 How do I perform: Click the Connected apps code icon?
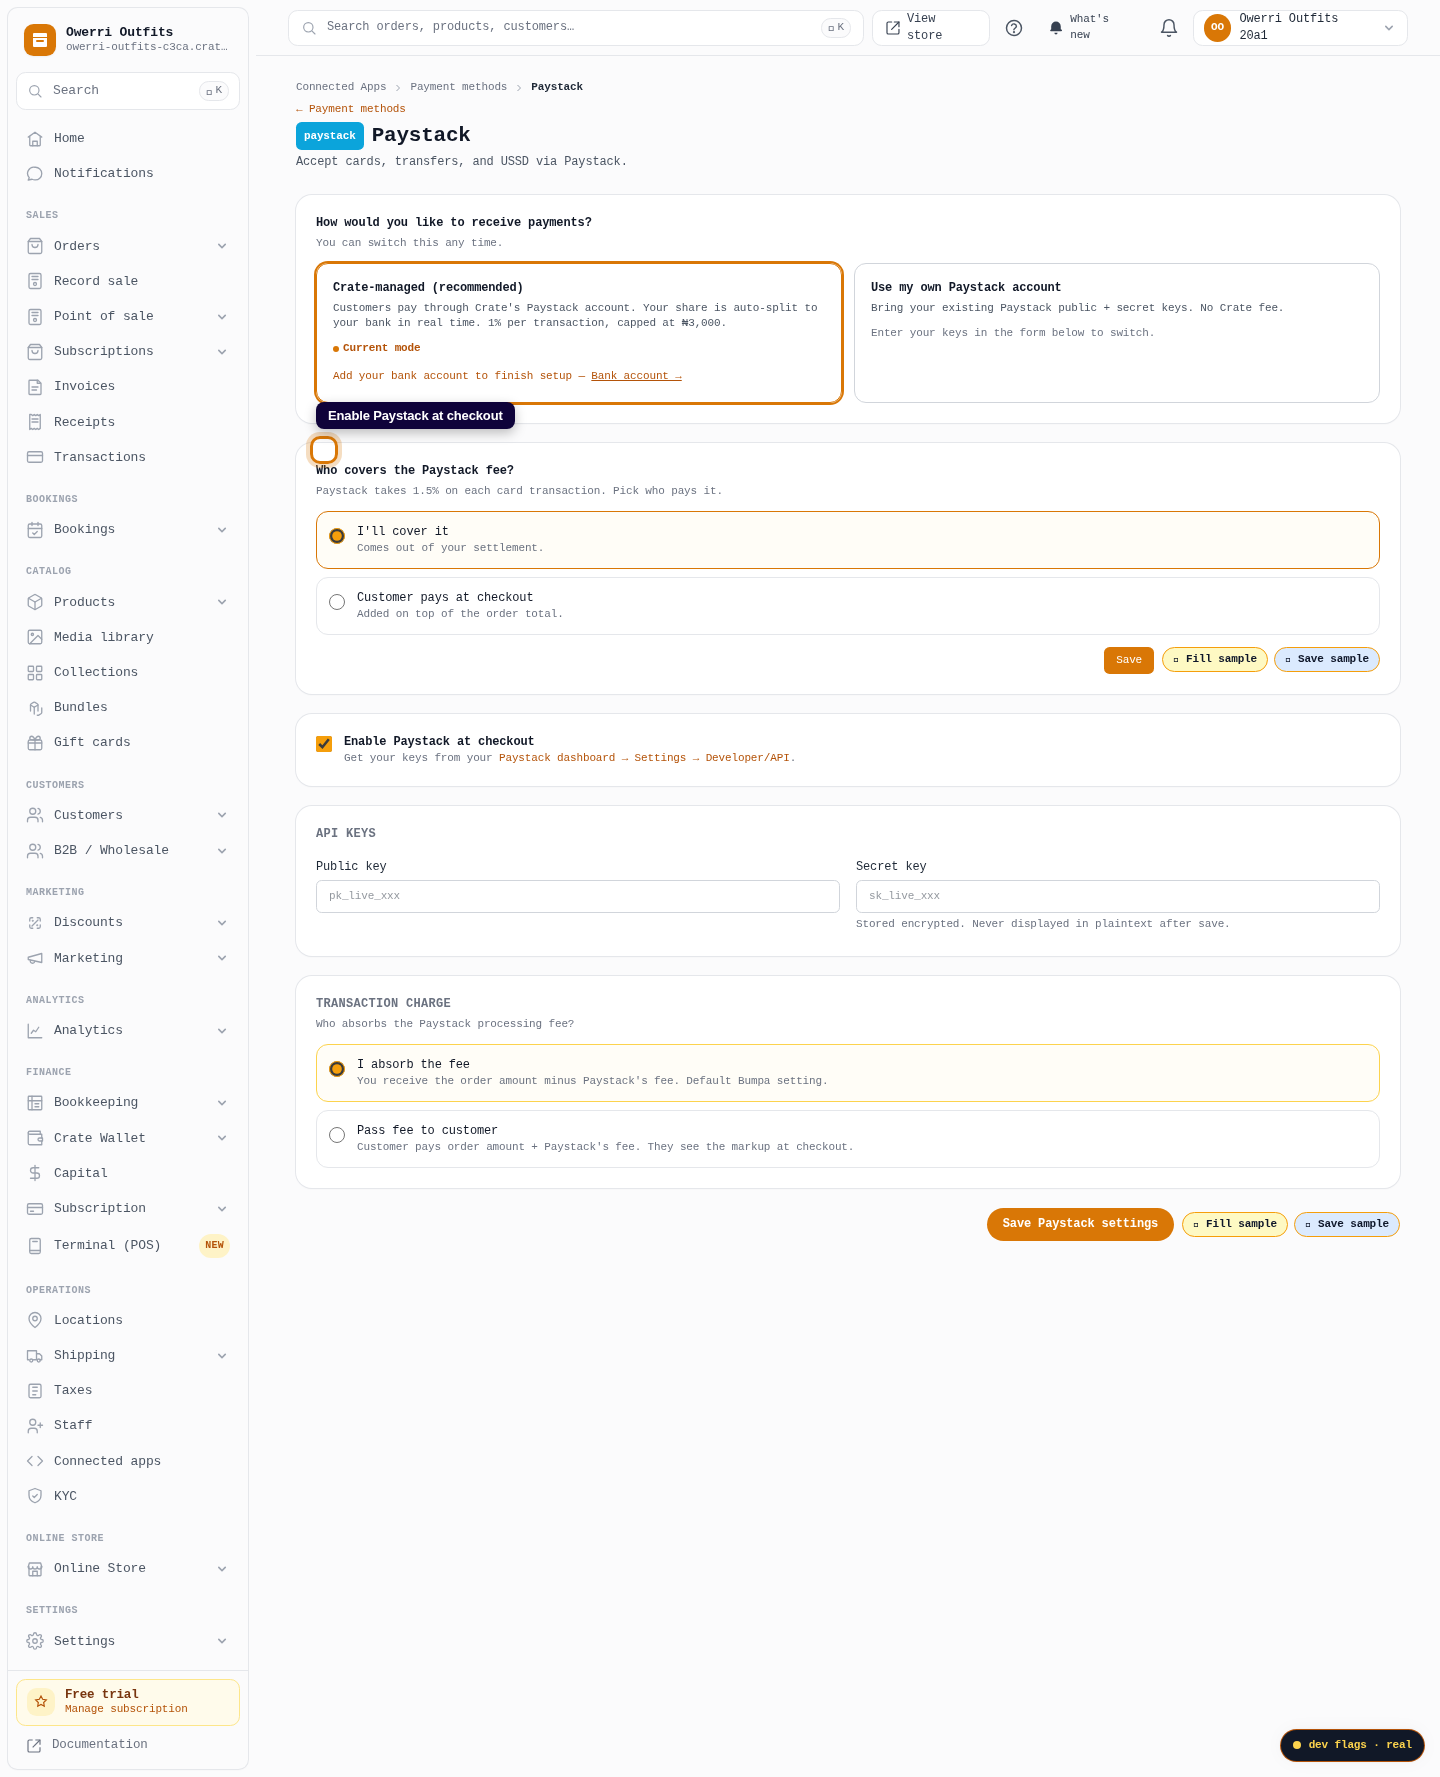click(x=35, y=1461)
